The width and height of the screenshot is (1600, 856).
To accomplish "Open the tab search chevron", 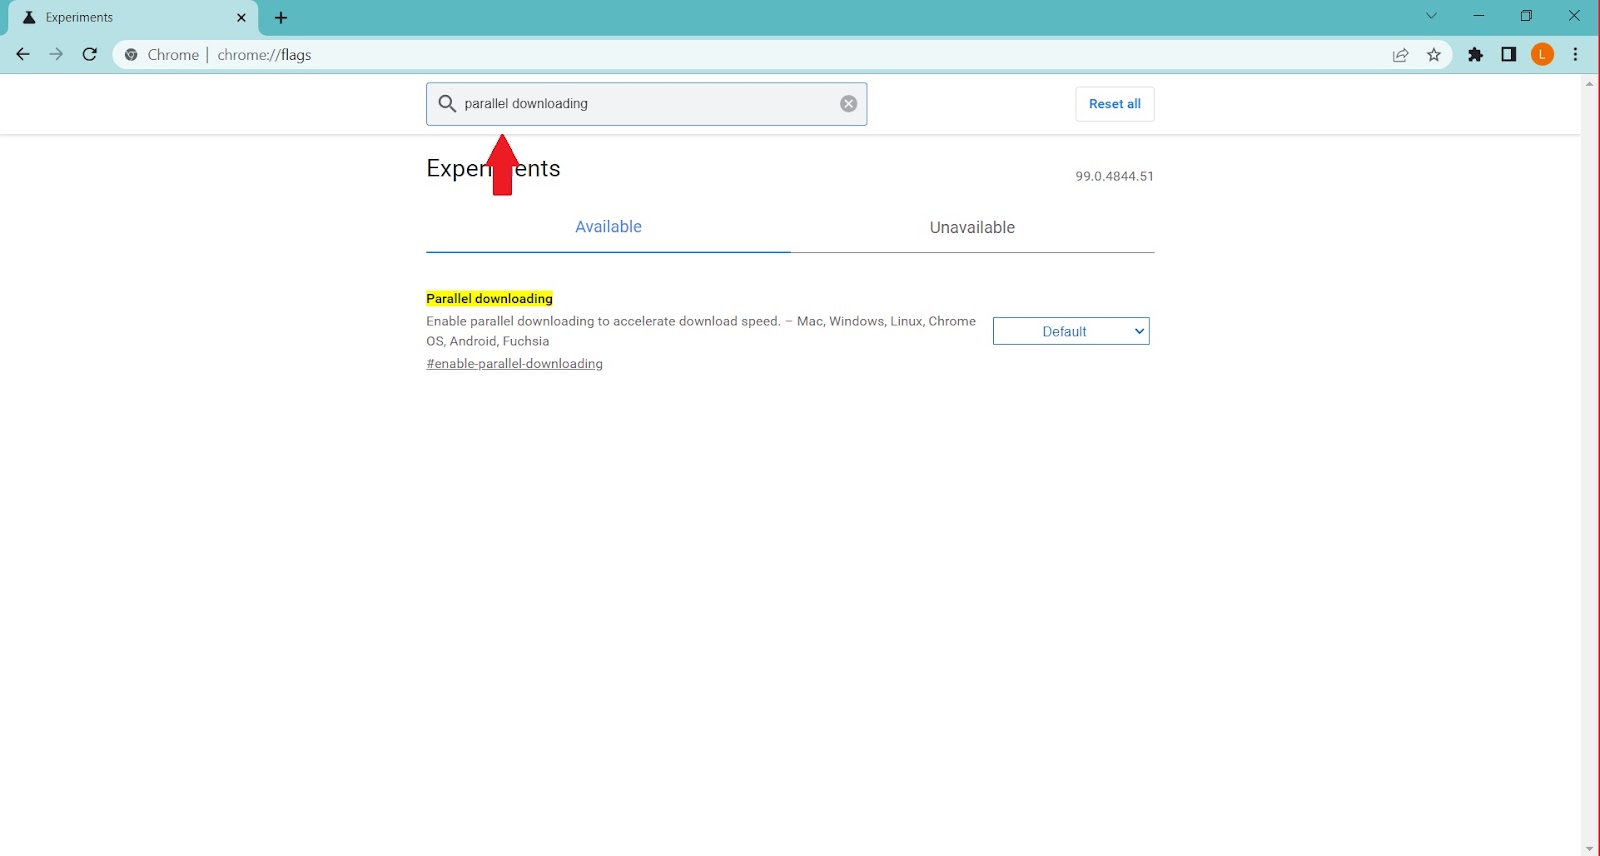I will [1431, 16].
